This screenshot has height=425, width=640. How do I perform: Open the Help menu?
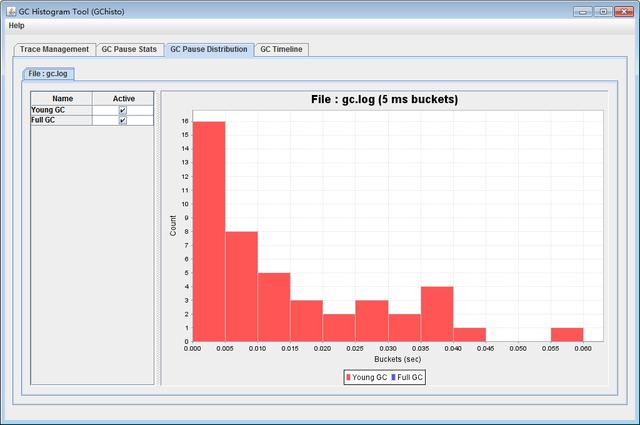coord(16,26)
